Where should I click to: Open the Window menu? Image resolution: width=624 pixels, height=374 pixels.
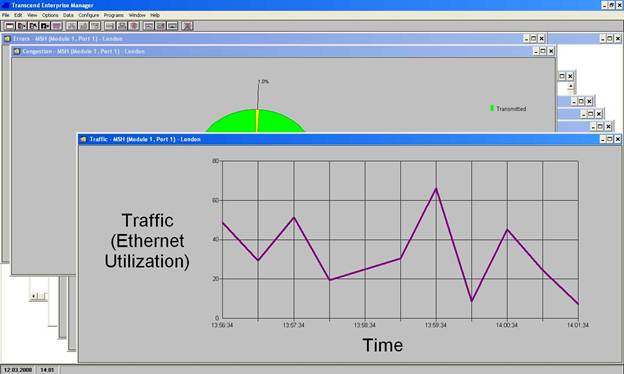click(137, 15)
